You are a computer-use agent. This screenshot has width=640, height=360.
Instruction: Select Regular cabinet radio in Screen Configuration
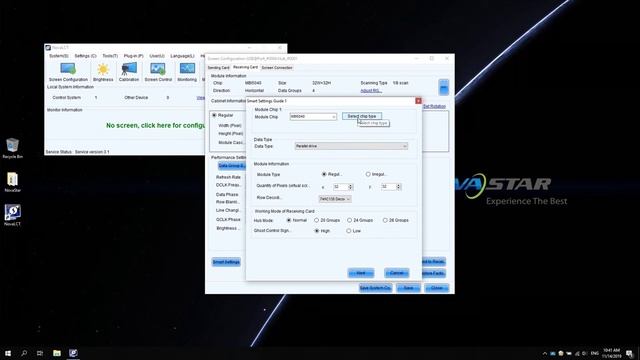pos(214,116)
